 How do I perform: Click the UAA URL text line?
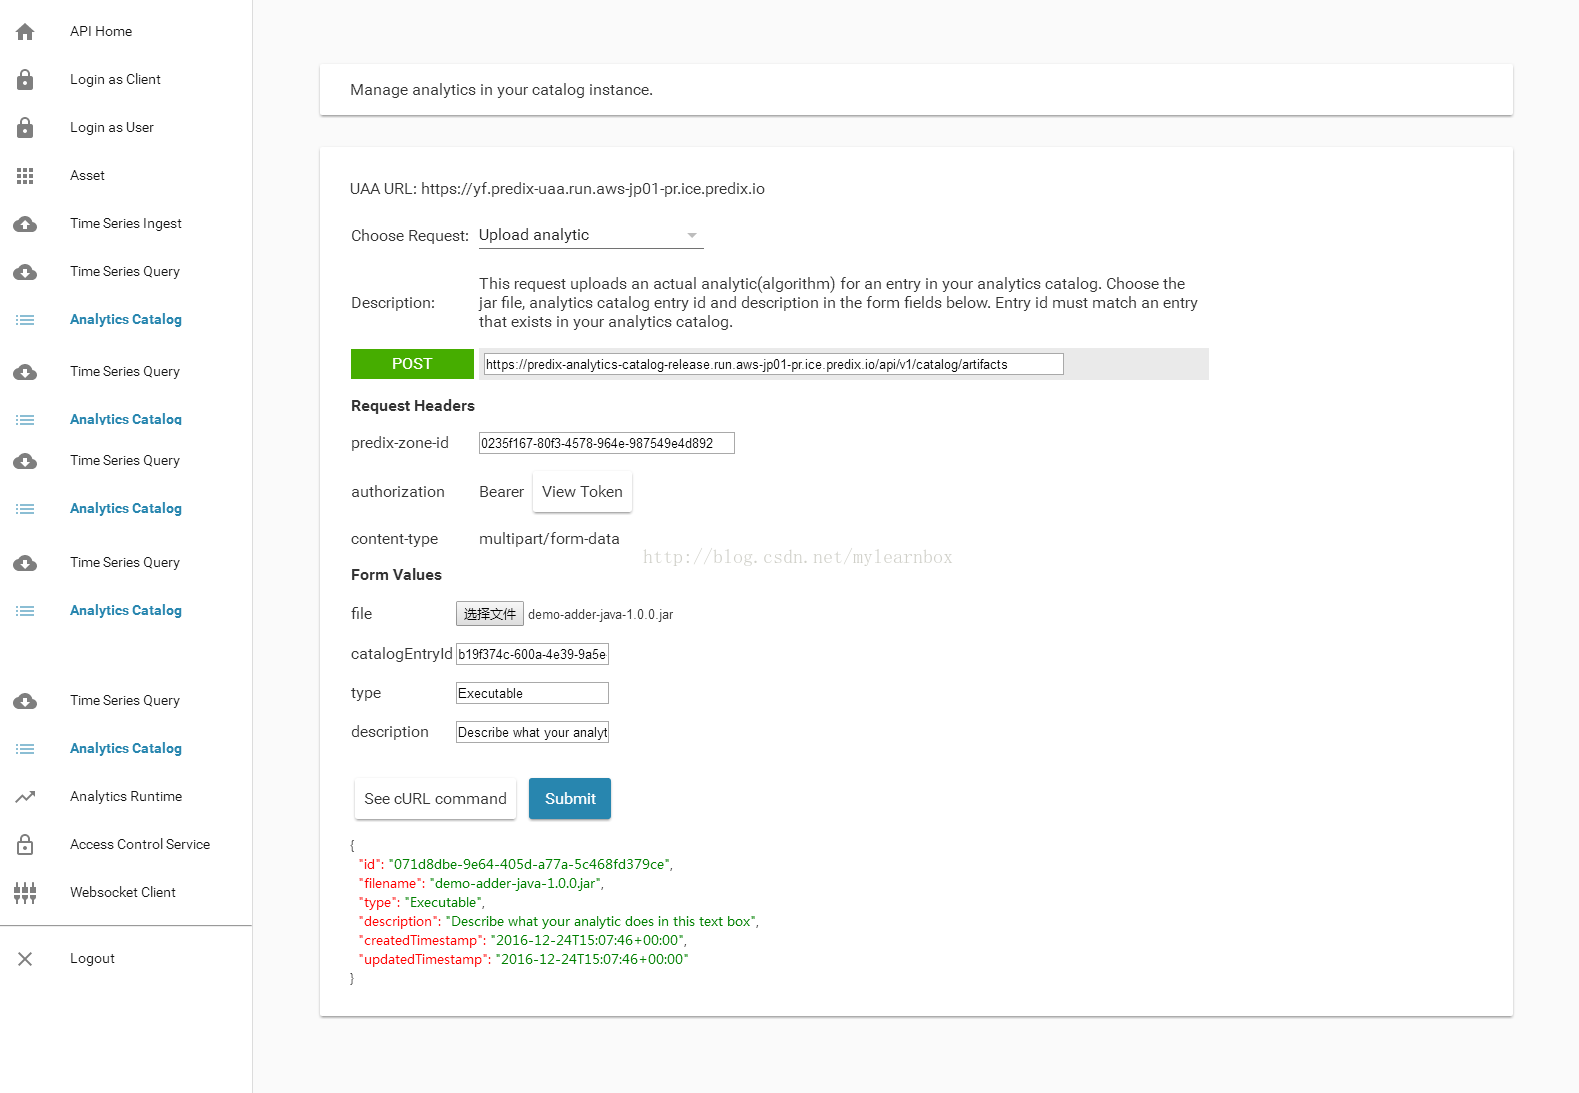click(x=557, y=189)
